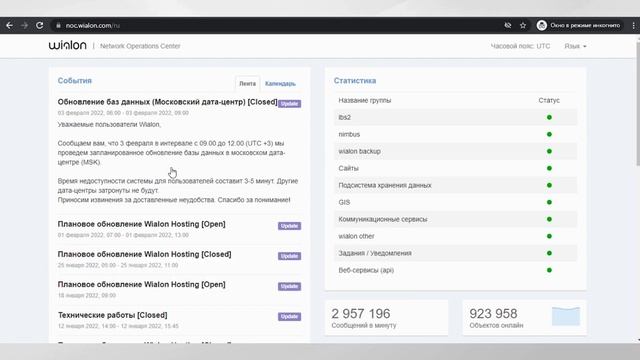Select the Сайты group row
640x360 pixels.
[456, 168]
